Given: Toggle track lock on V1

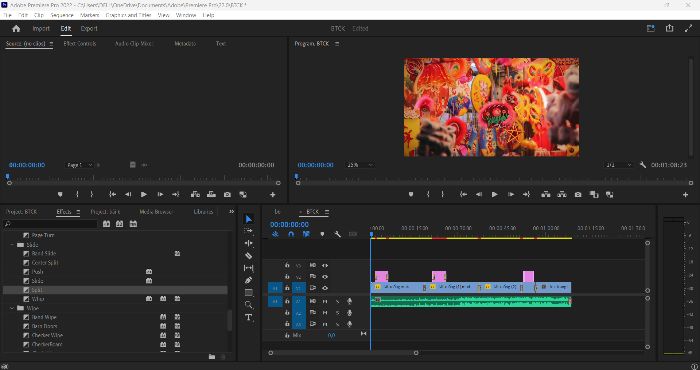Looking at the screenshot, I should [x=287, y=288].
